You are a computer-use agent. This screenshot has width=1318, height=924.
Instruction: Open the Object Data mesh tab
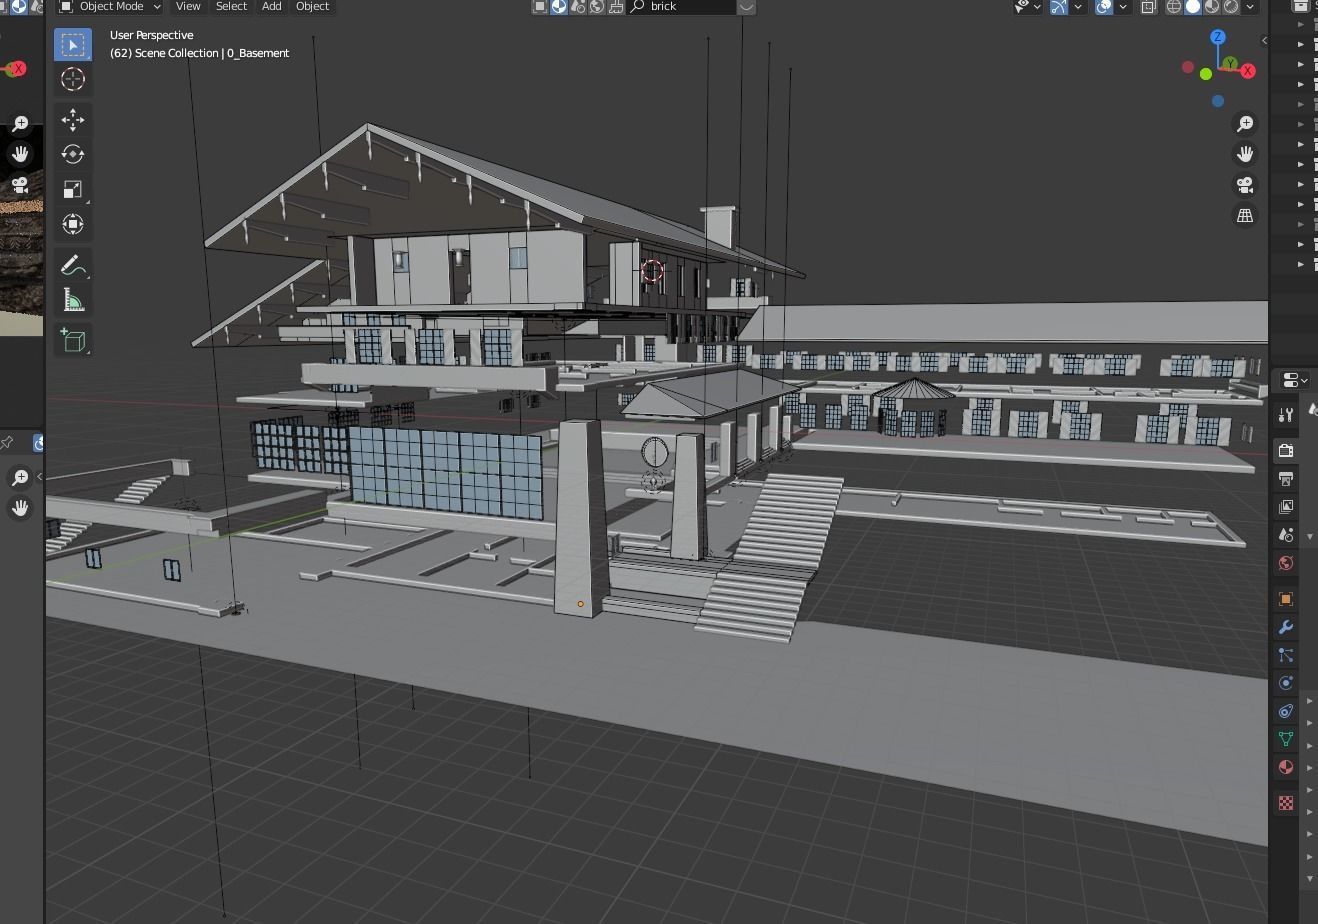click(x=1286, y=739)
